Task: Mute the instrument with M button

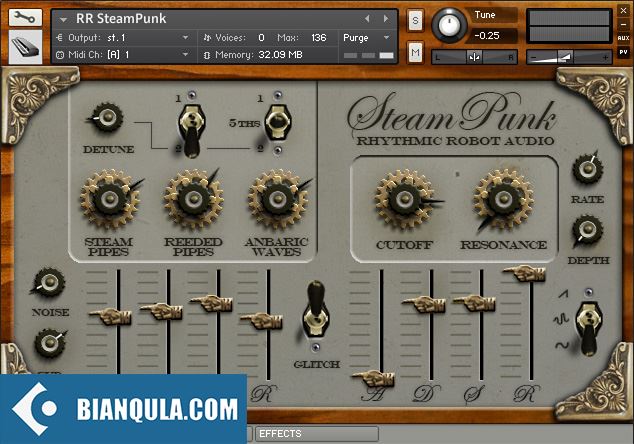Action: (x=415, y=52)
